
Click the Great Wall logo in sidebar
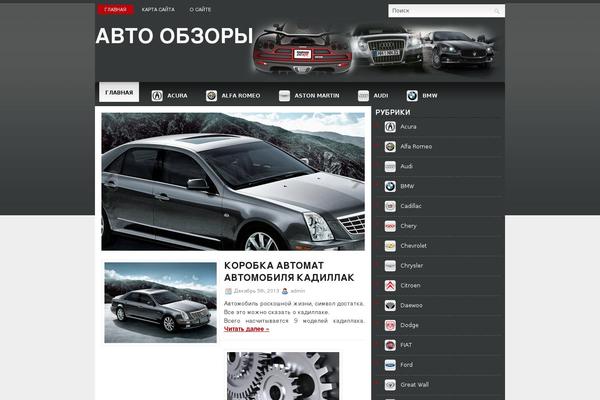click(x=390, y=385)
